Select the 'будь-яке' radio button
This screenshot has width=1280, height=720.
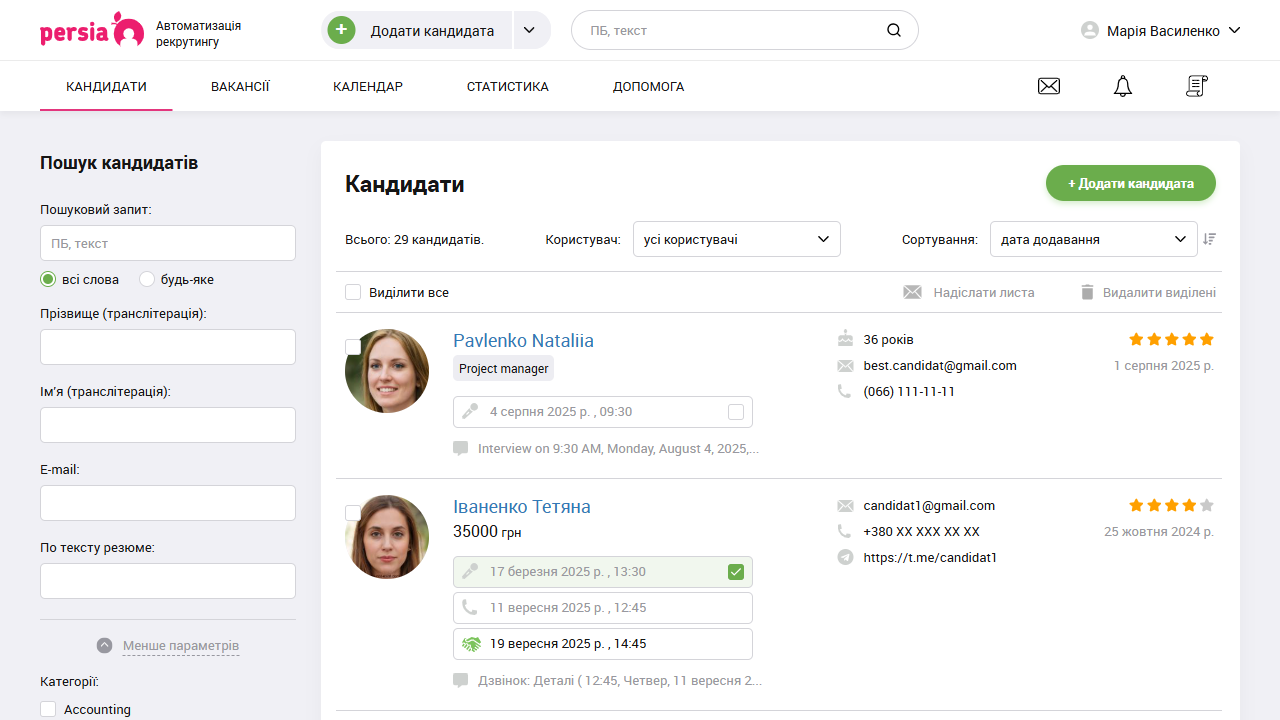coord(147,279)
